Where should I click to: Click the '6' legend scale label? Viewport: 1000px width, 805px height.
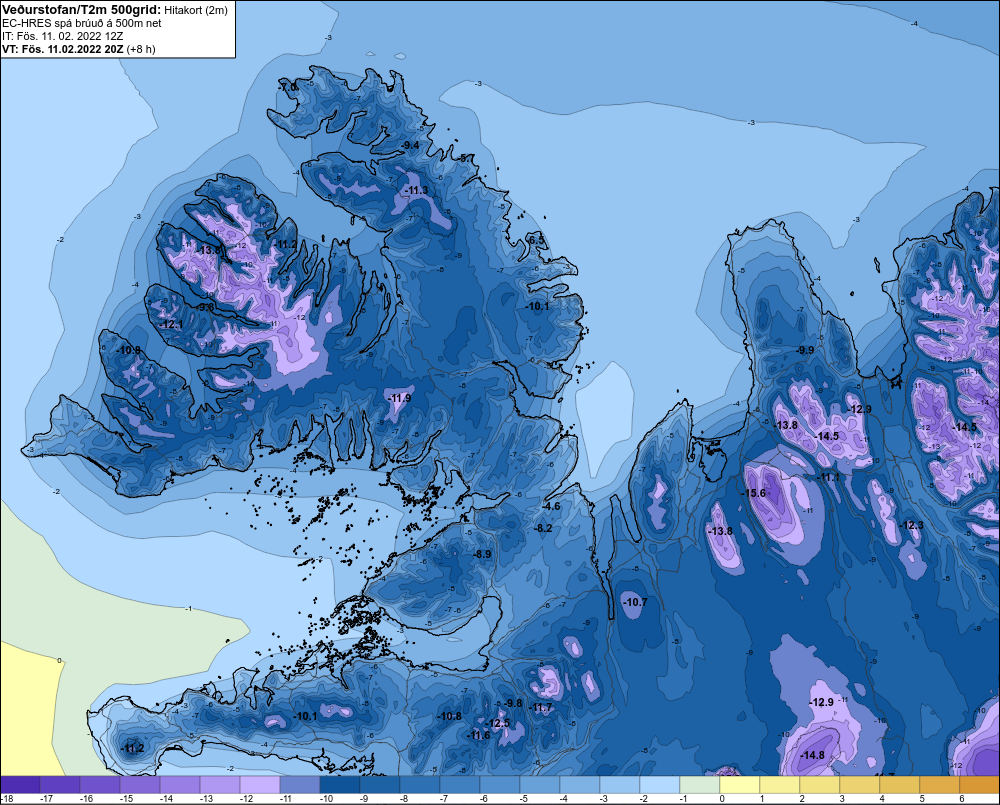[x=962, y=799]
